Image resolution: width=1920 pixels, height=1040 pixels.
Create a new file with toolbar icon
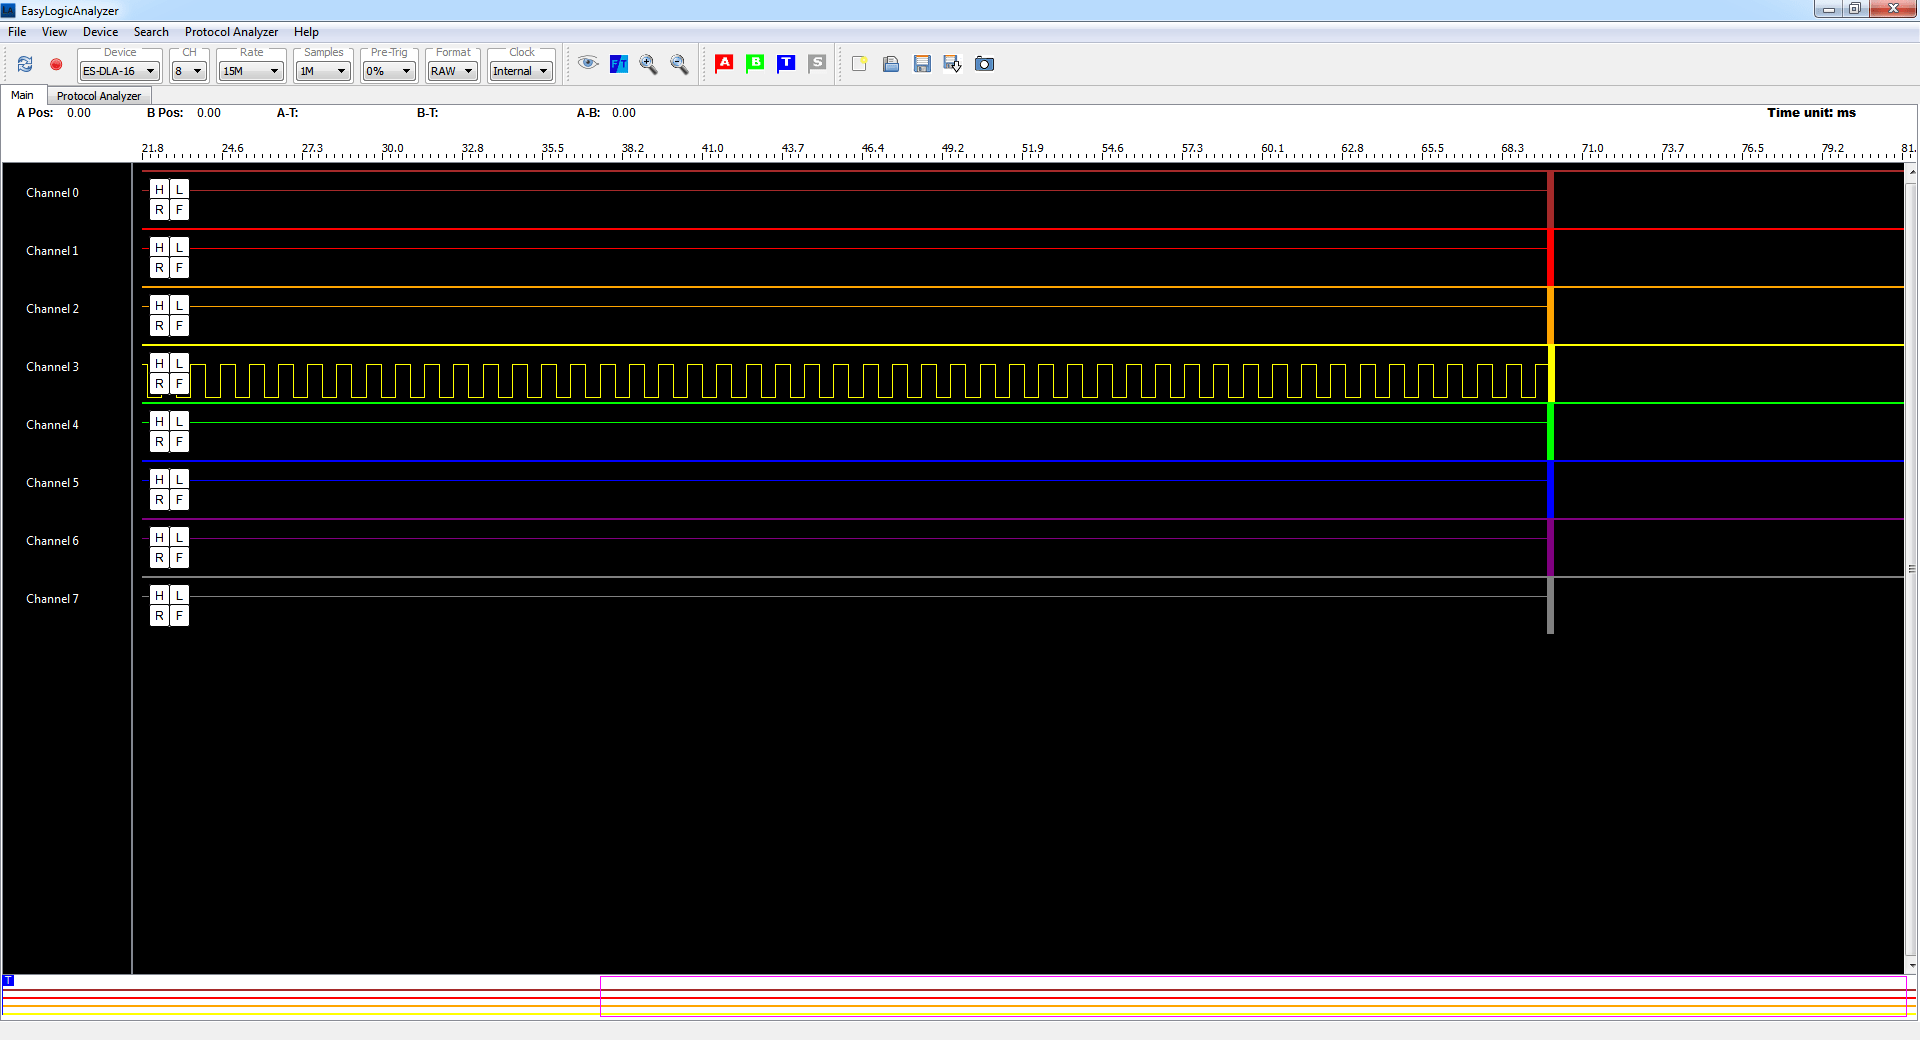tap(859, 64)
